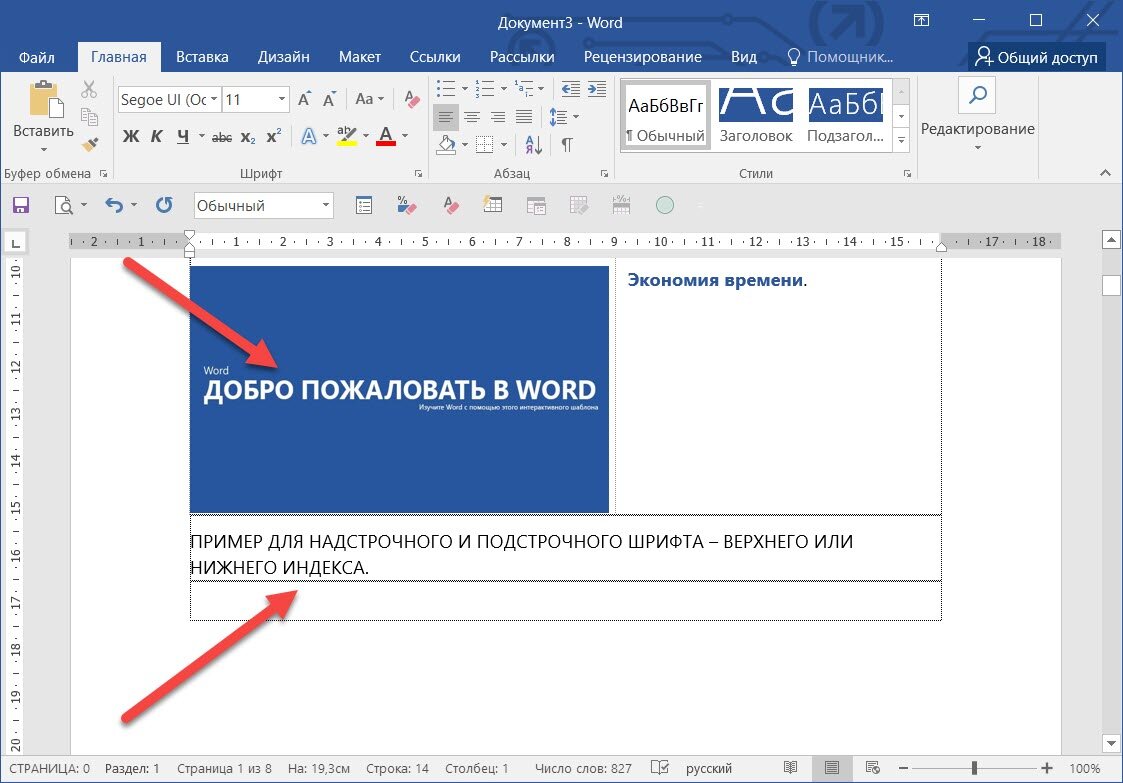Click the Помощник tell-me box

pos(839,57)
